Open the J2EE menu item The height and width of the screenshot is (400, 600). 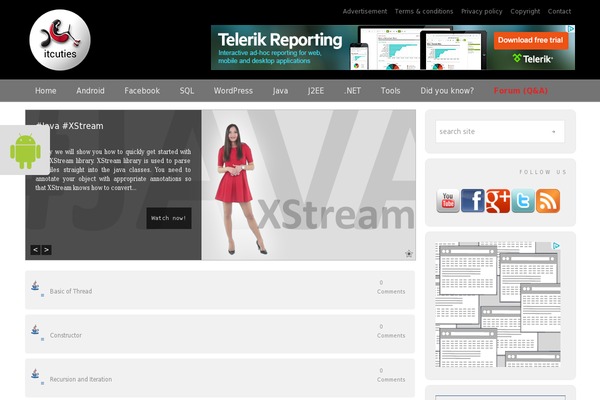click(316, 91)
